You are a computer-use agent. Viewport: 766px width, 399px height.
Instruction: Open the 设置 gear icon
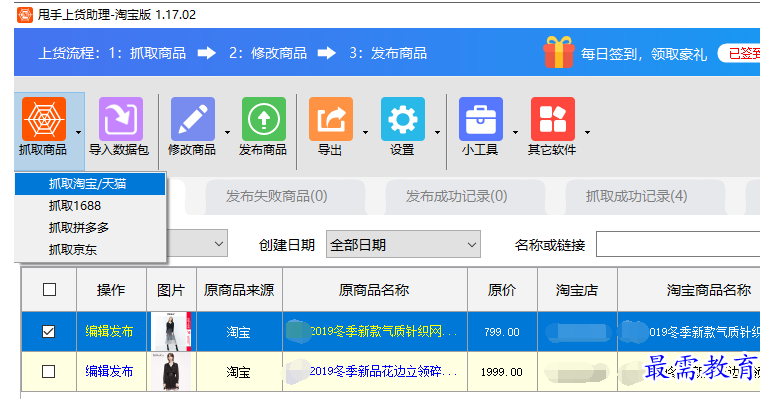click(403, 119)
